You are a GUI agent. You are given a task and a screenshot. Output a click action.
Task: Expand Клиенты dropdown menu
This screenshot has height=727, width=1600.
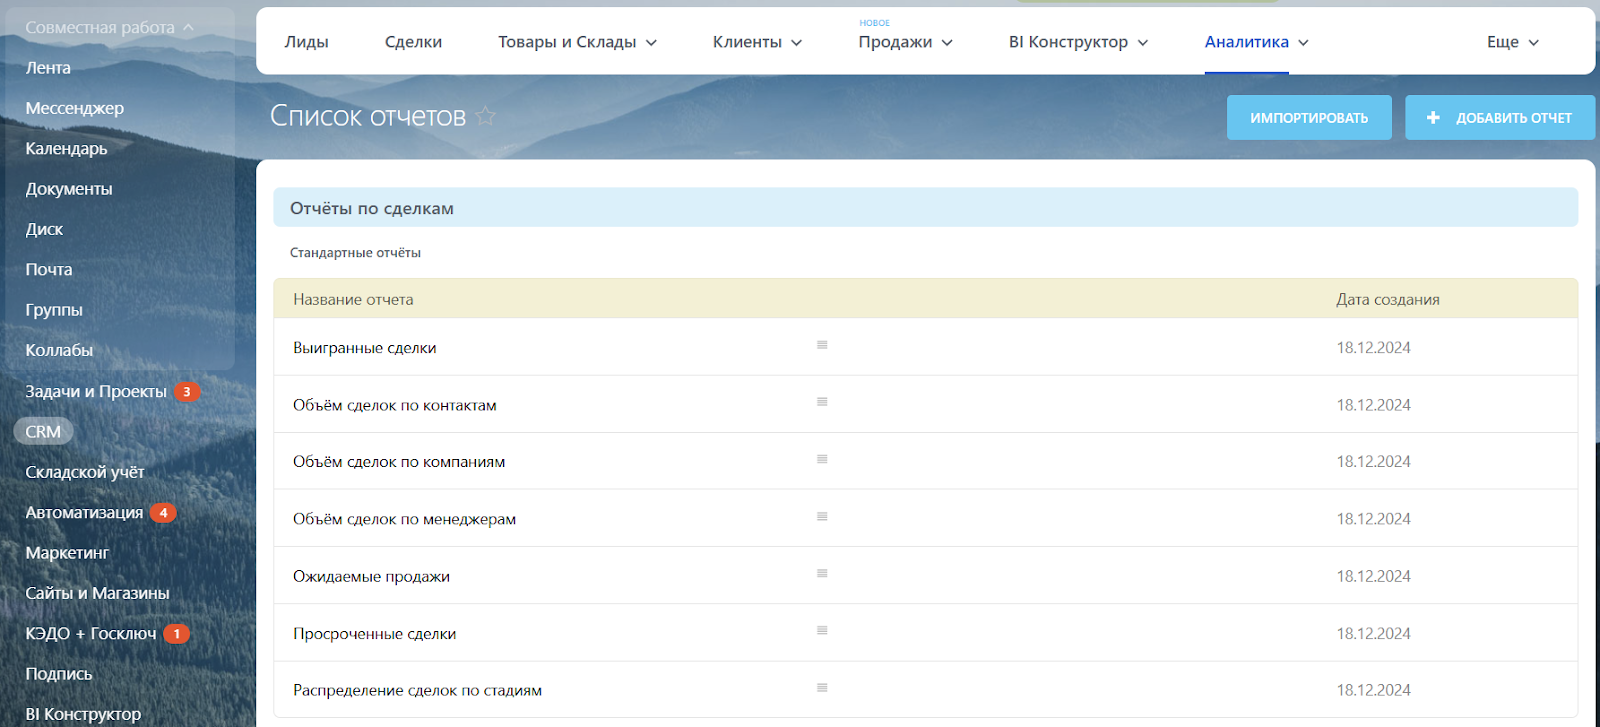(797, 43)
